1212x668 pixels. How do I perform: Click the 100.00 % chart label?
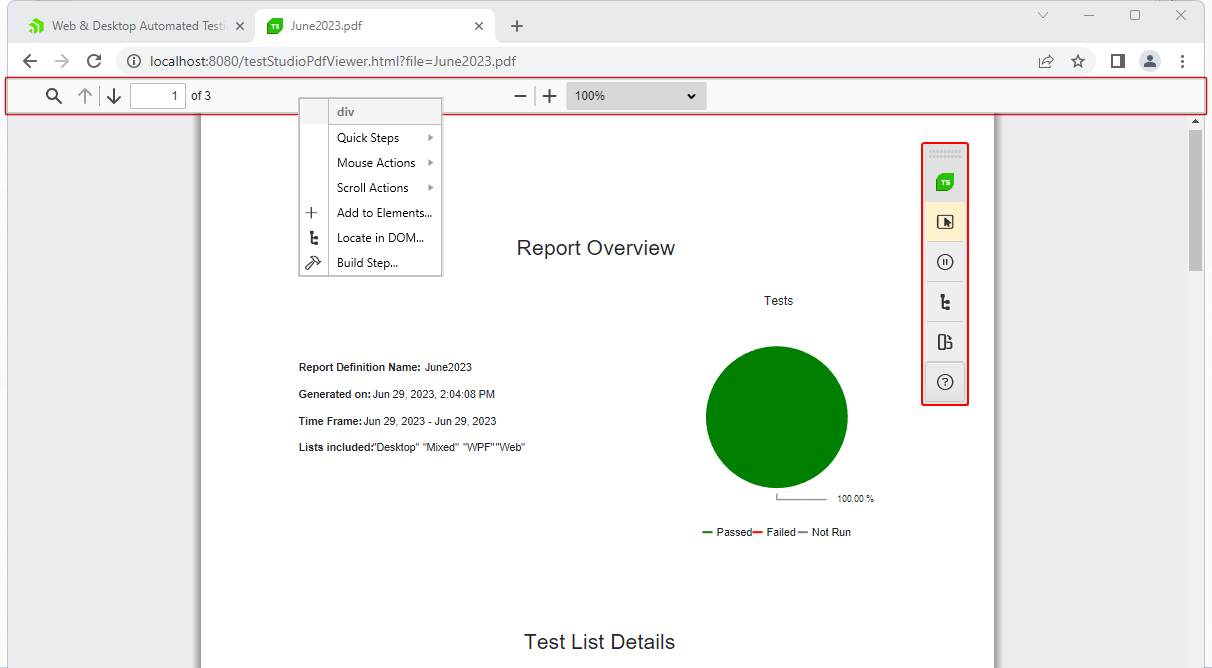click(856, 498)
